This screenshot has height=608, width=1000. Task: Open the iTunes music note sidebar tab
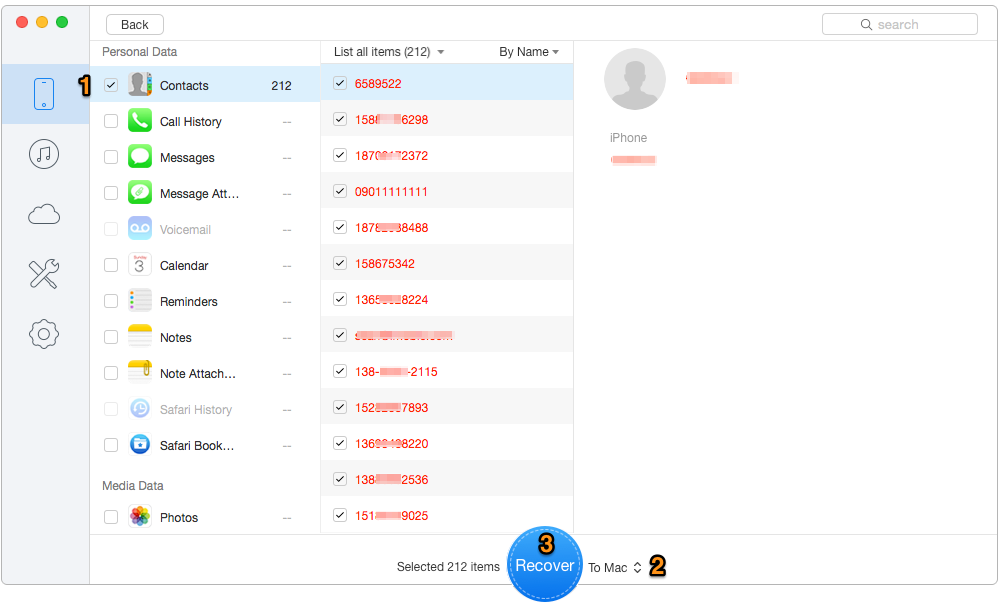coord(44,154)
